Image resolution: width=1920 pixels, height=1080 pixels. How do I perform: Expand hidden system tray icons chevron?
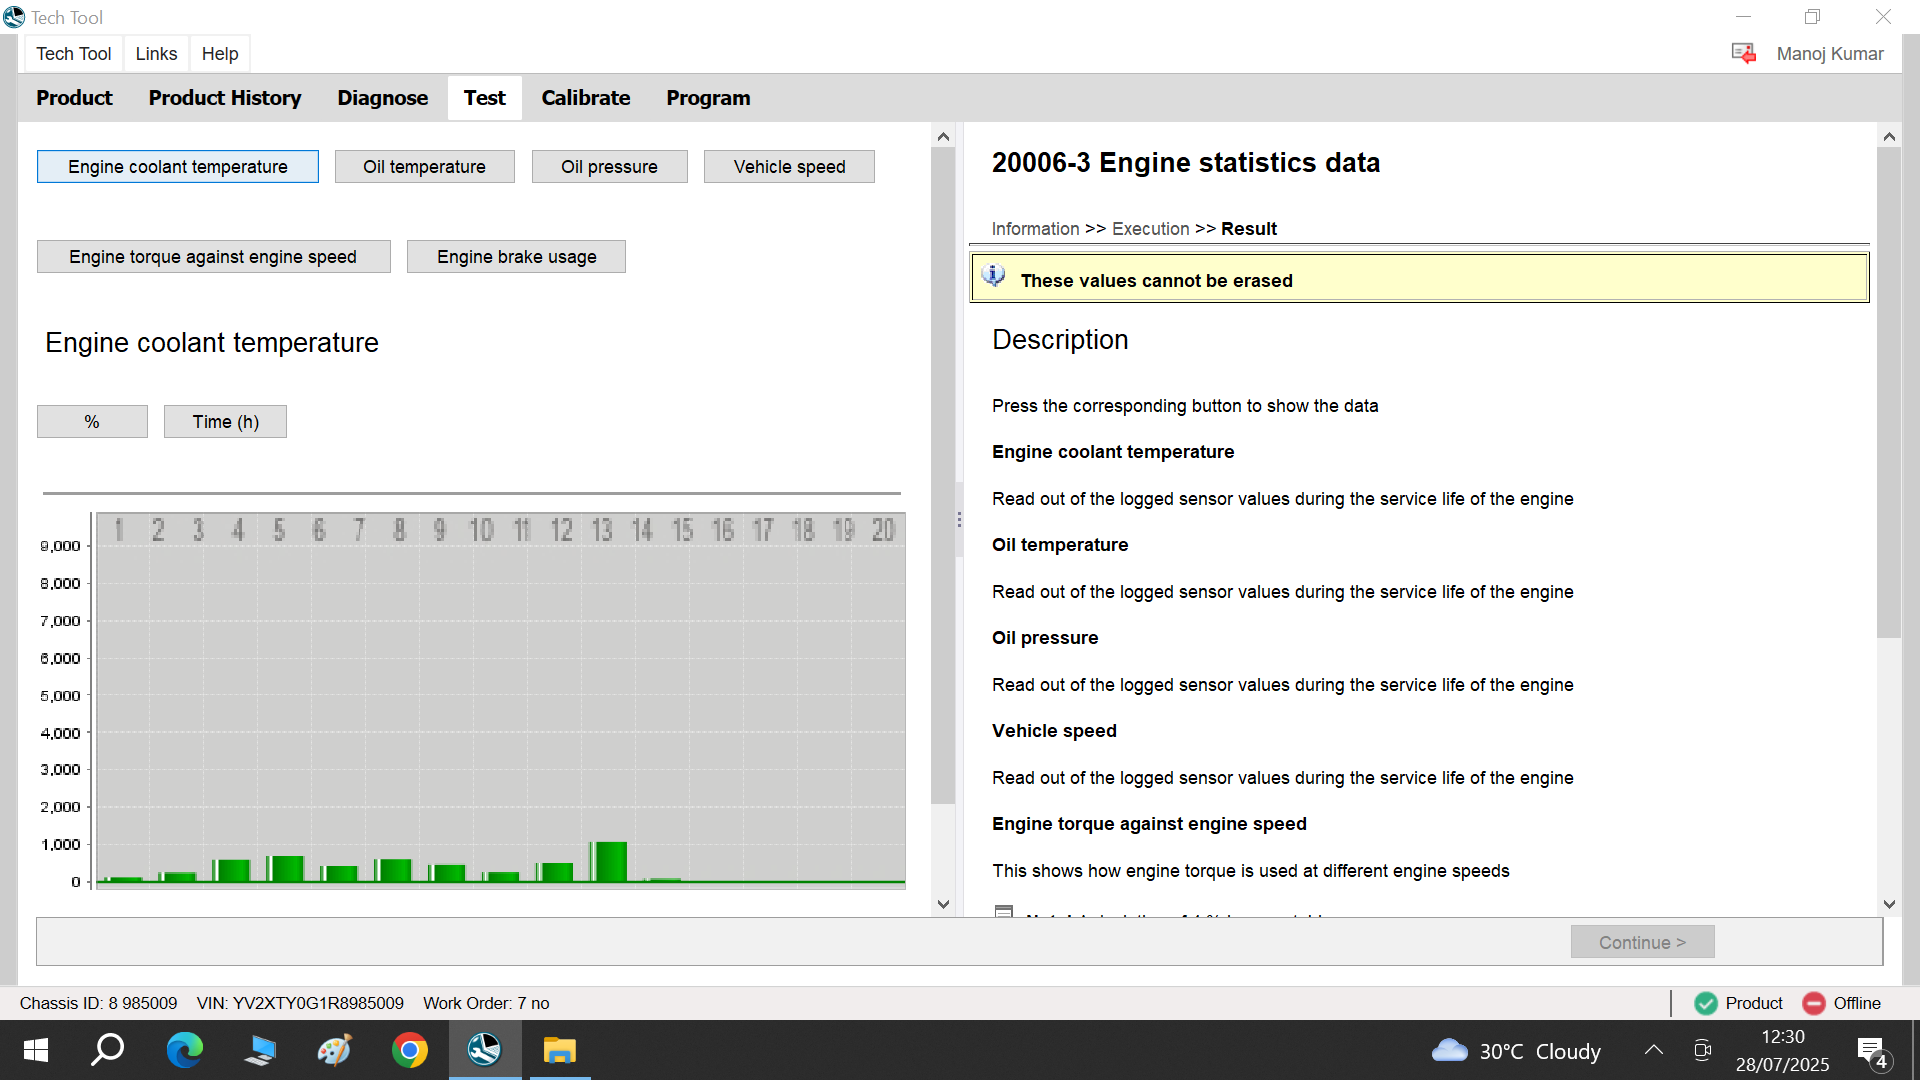pyautogui.click(x=1654, y=1050)
